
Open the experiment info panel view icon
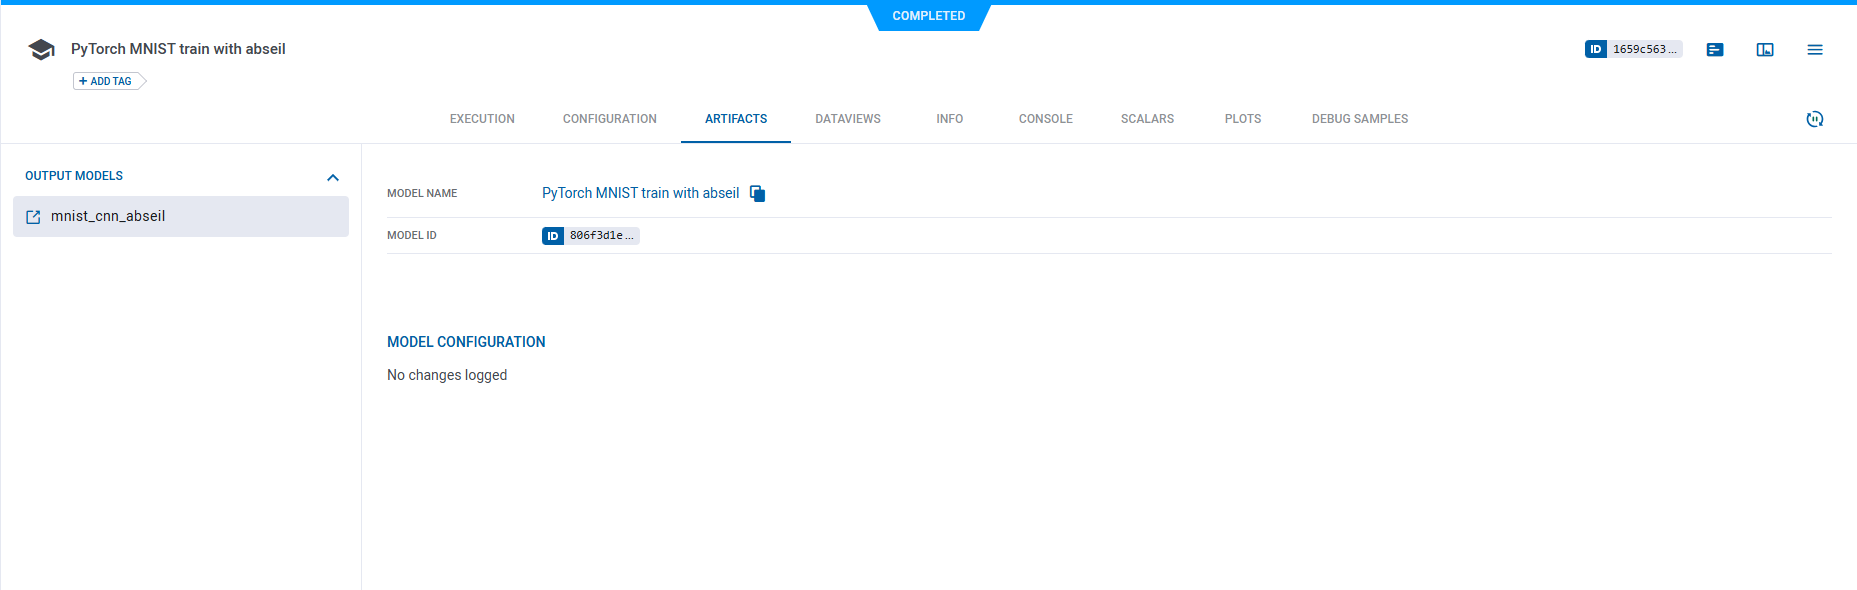click(1765, 50)
